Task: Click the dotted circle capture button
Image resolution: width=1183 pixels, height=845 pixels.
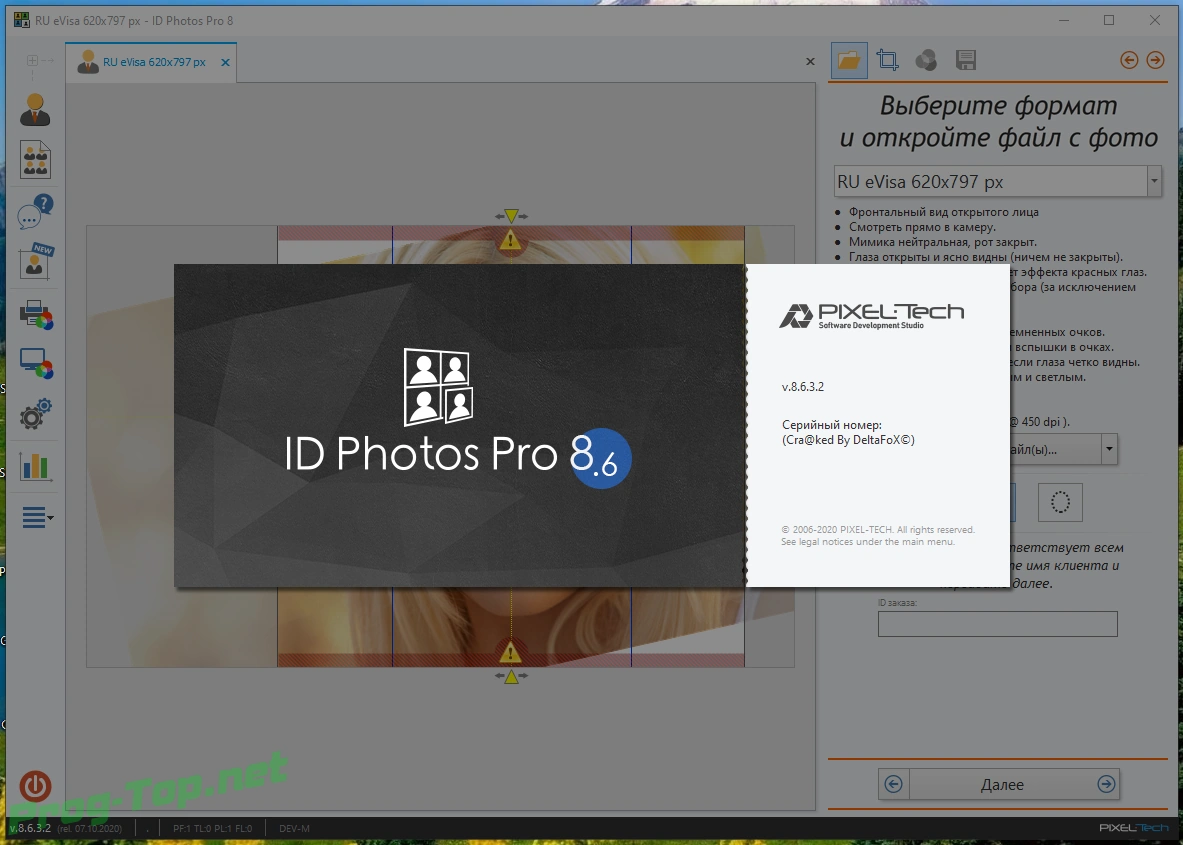Action: point(1060,502)
